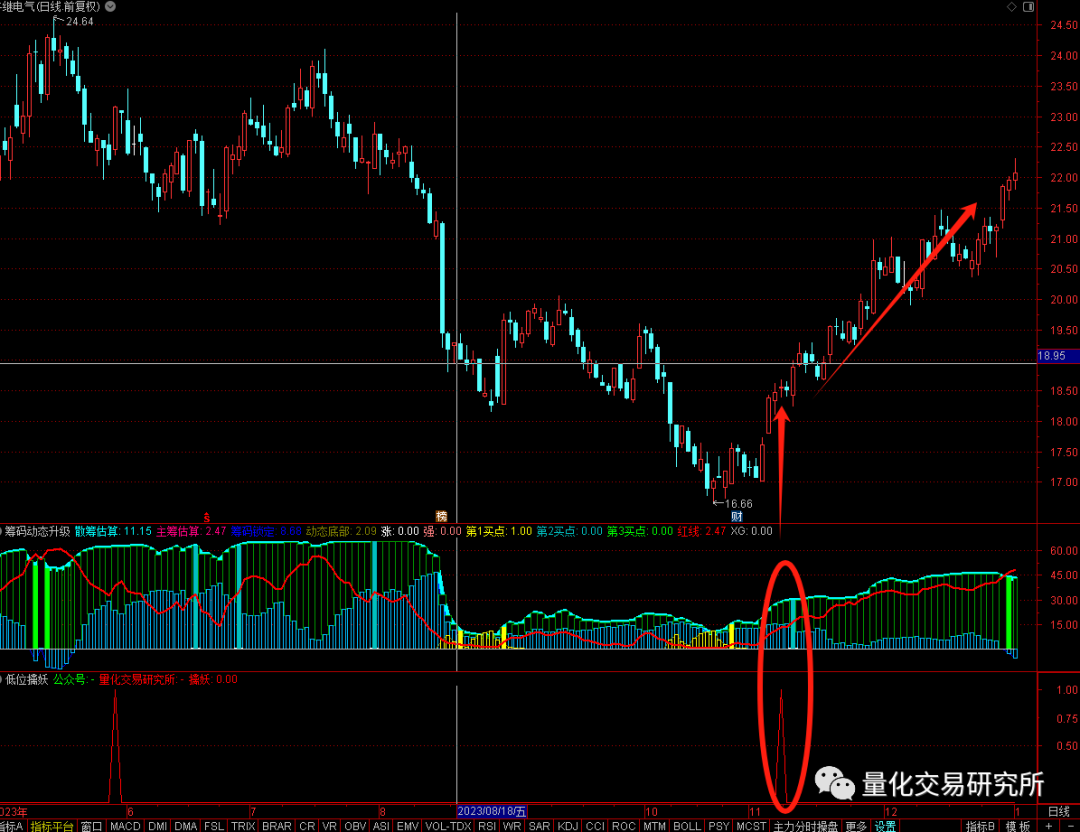Click the 财 financial report marker below the low
This screenshot has width=1080, height=832.
tap(736, 517)
